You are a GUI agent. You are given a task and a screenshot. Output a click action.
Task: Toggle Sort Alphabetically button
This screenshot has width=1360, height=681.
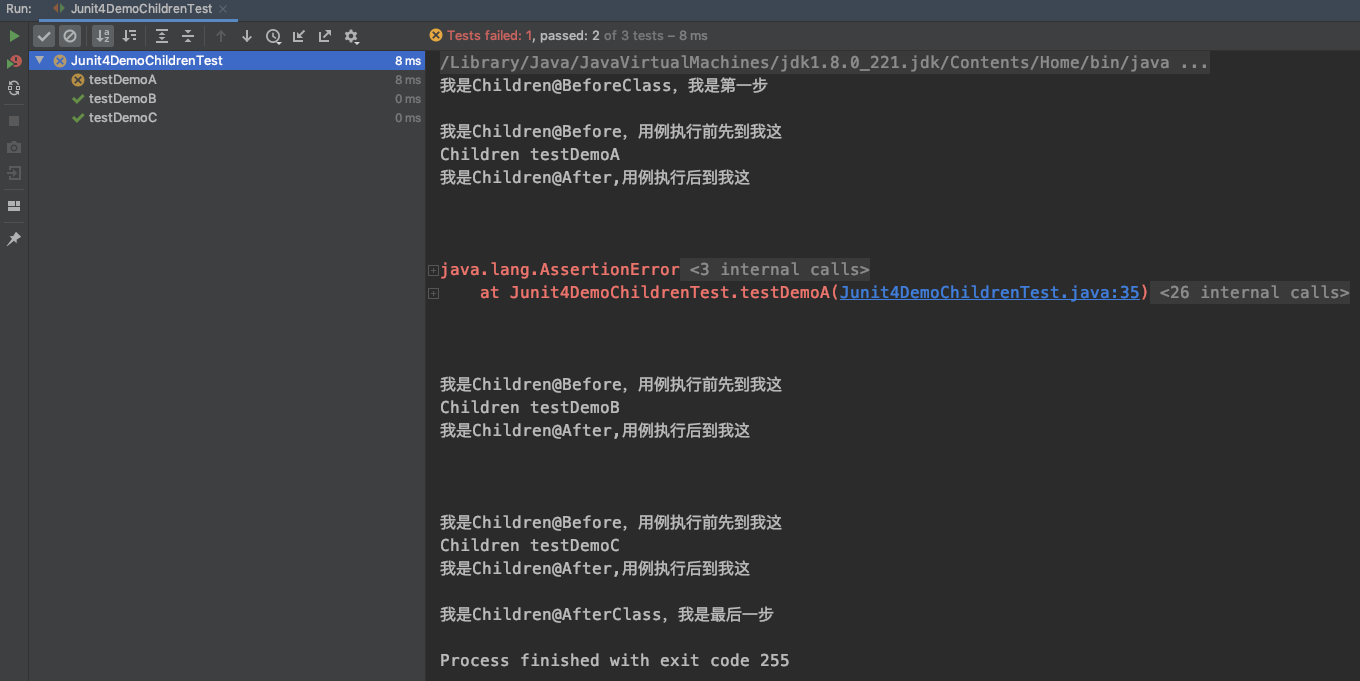point(103,36)
